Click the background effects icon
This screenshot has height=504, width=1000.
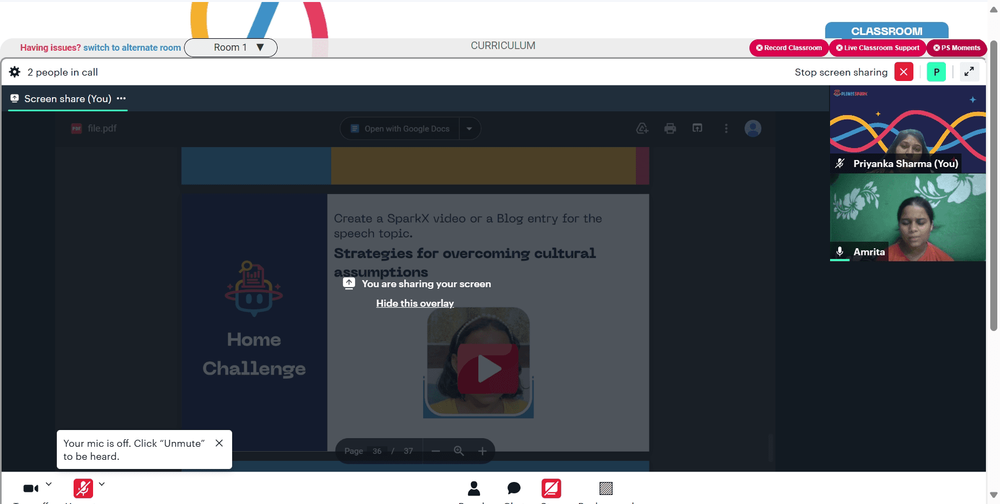click(605, 489)
